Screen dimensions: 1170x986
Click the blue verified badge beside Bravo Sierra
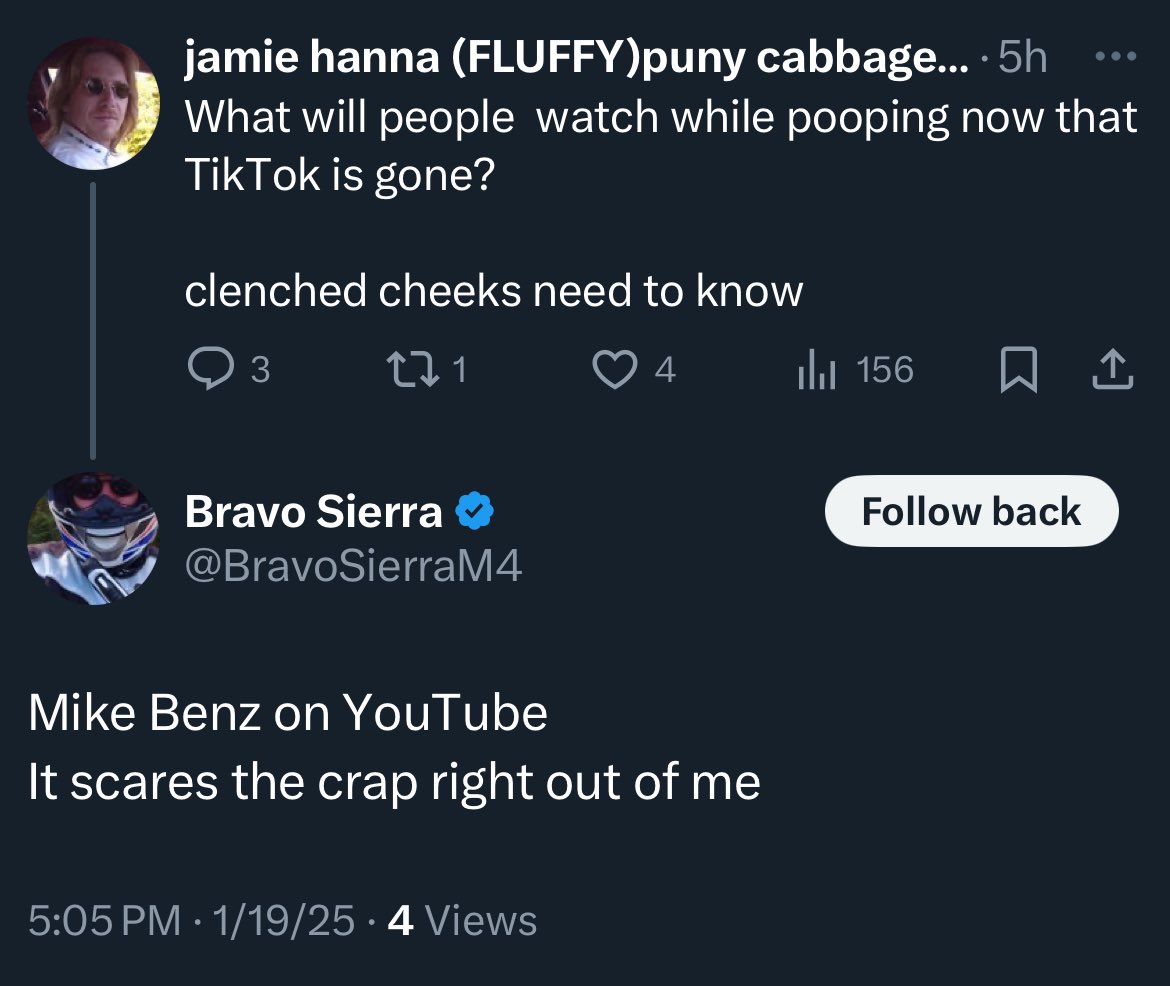click(475, 512)
